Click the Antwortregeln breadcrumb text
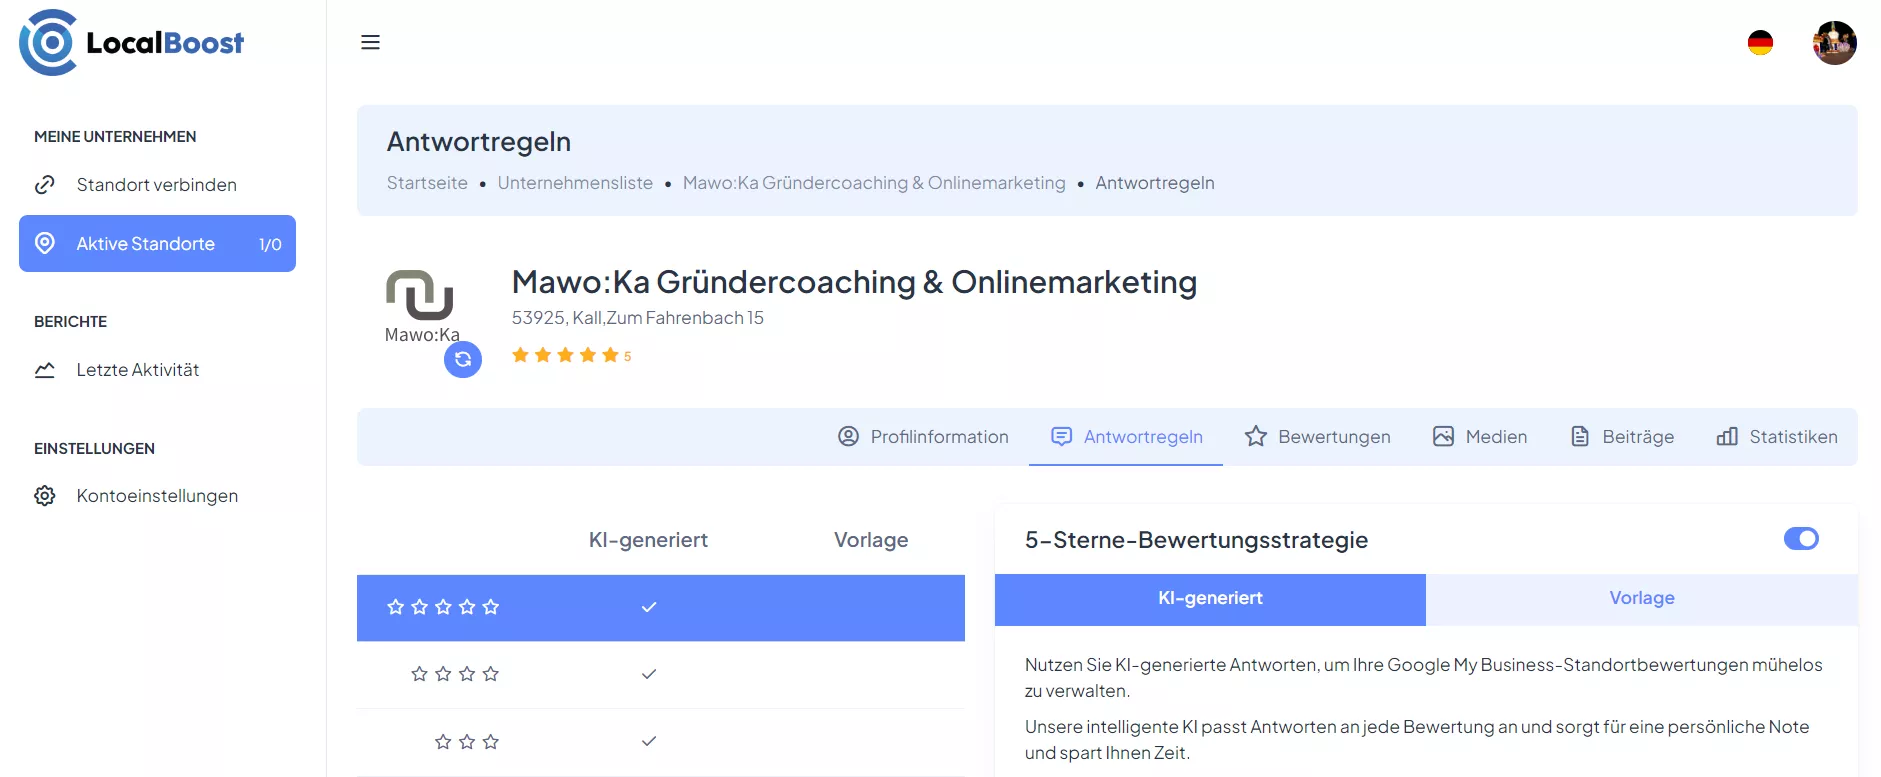Screen dimensions: 1881x777 pyautogui.click(x=1155, y=183)
